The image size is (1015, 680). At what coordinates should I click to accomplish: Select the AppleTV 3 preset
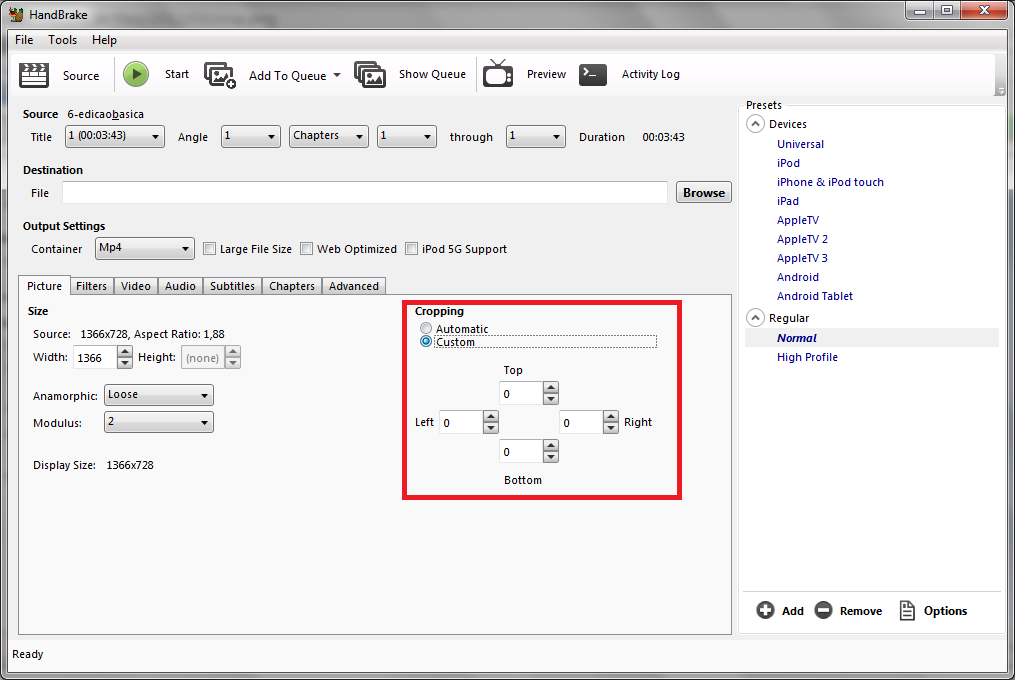point(802,258)
